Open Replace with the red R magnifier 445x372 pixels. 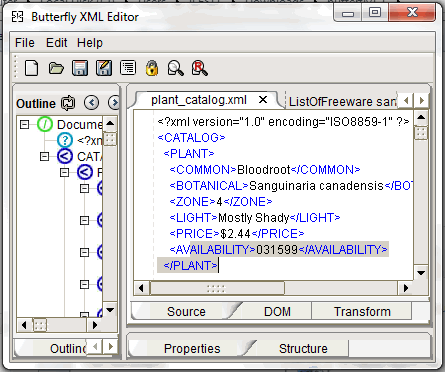pos(199,68)
